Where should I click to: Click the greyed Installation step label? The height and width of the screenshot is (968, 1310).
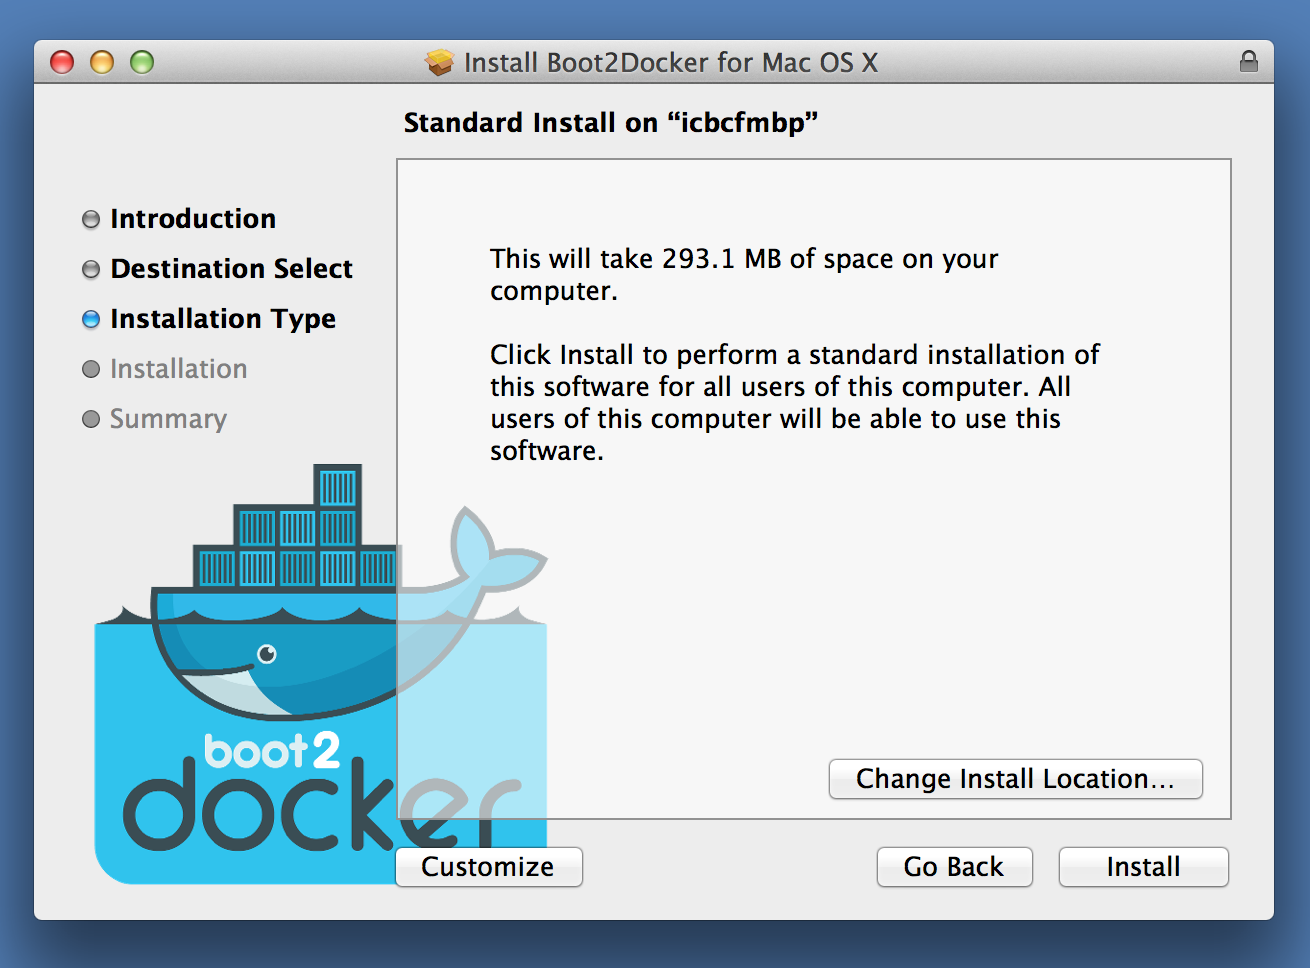tap(178, 369)
